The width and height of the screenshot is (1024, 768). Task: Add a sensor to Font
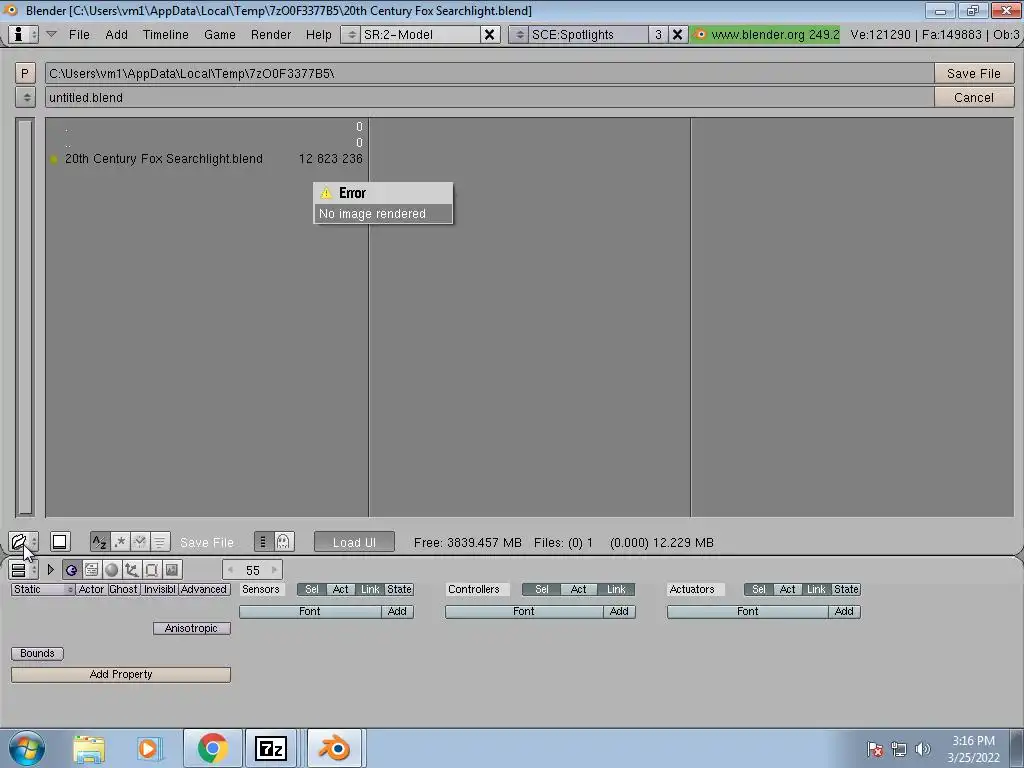pos(397,611)
